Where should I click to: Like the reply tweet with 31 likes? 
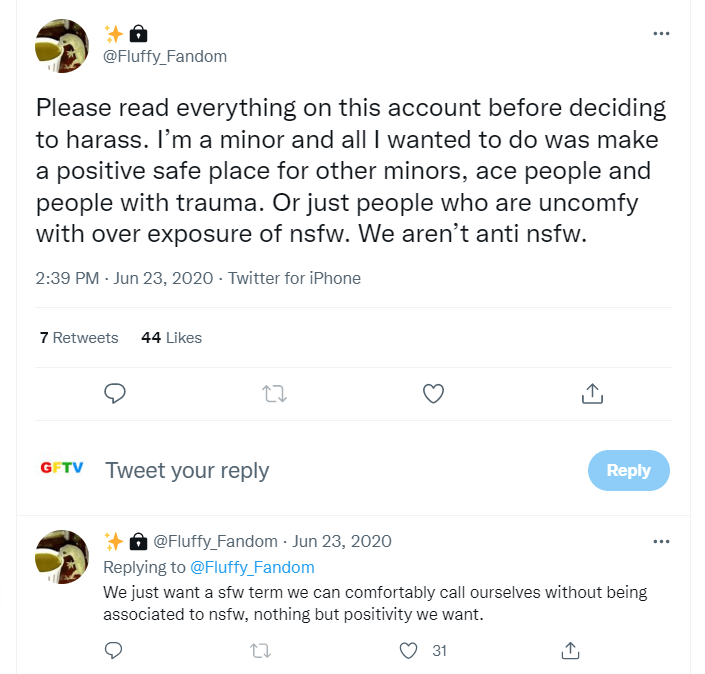tap(408, 651)
